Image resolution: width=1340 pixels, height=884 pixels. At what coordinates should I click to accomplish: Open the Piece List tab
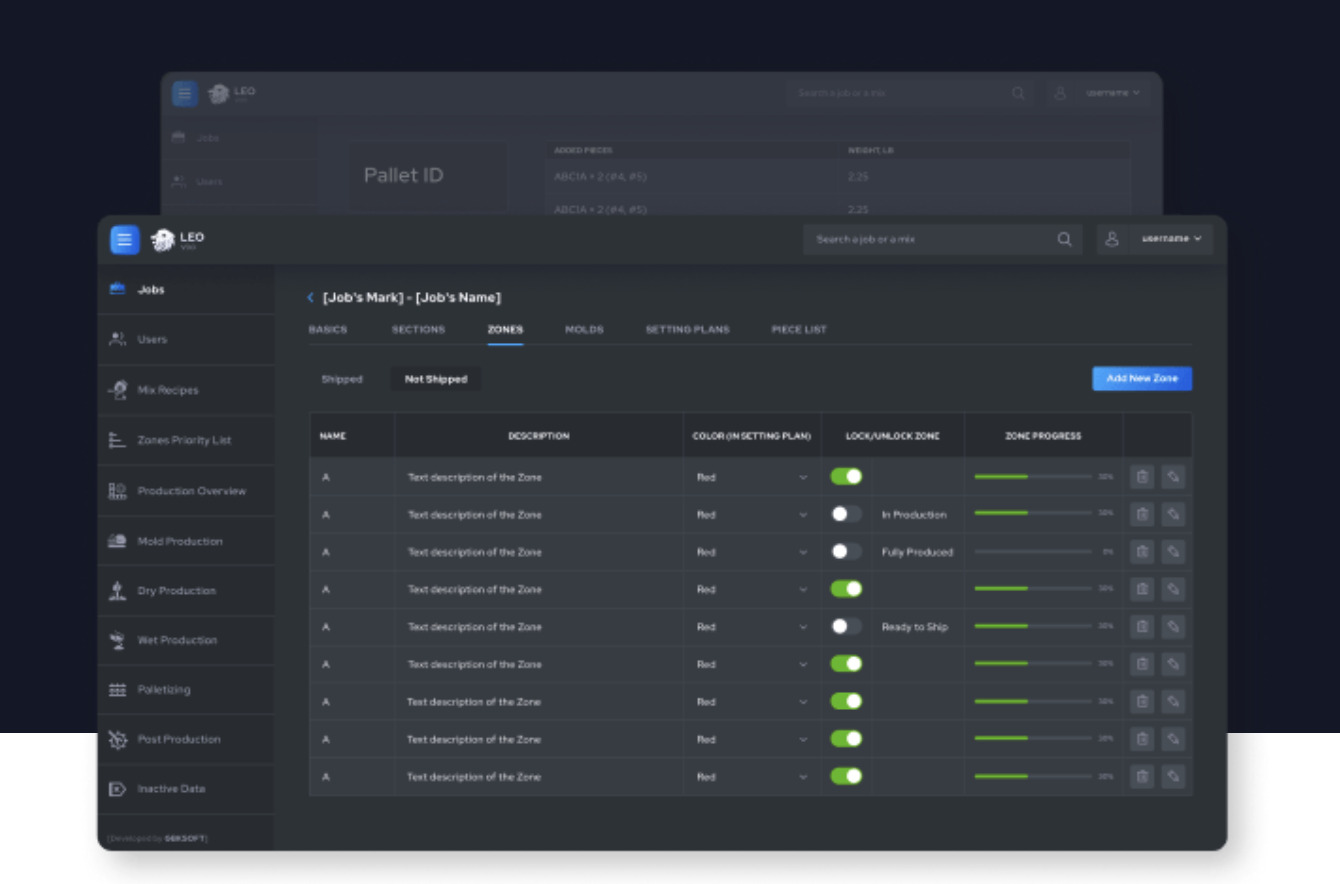pos(799,329)
